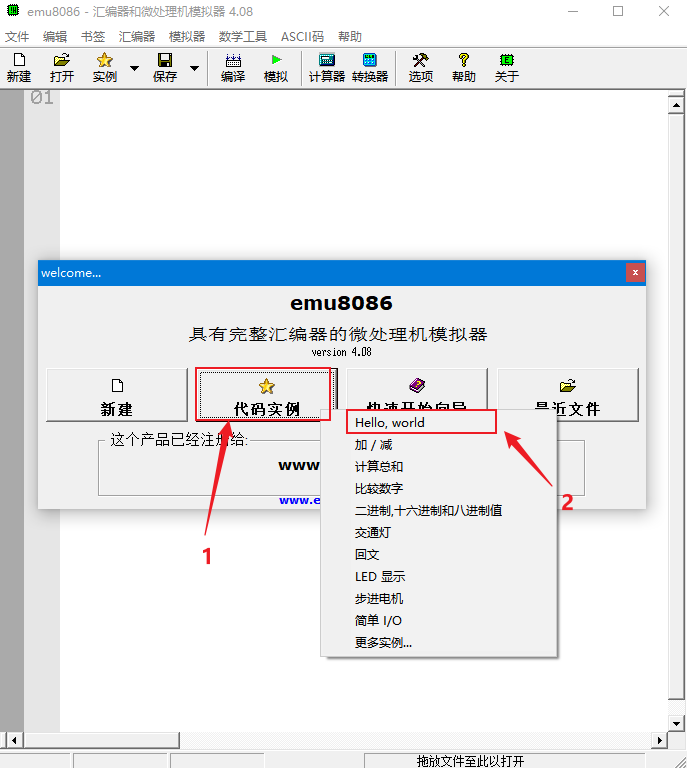The width and height of the screenshot is (687, 768).
Task: Select the 简单 I/O example
Action: [x=438, y=621]
